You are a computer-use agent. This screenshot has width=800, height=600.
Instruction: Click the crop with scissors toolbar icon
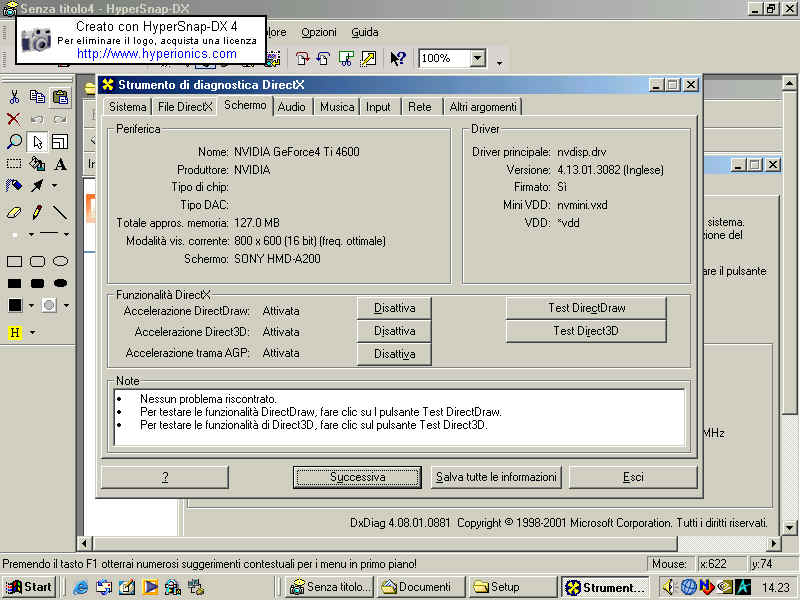pos(346,59)
